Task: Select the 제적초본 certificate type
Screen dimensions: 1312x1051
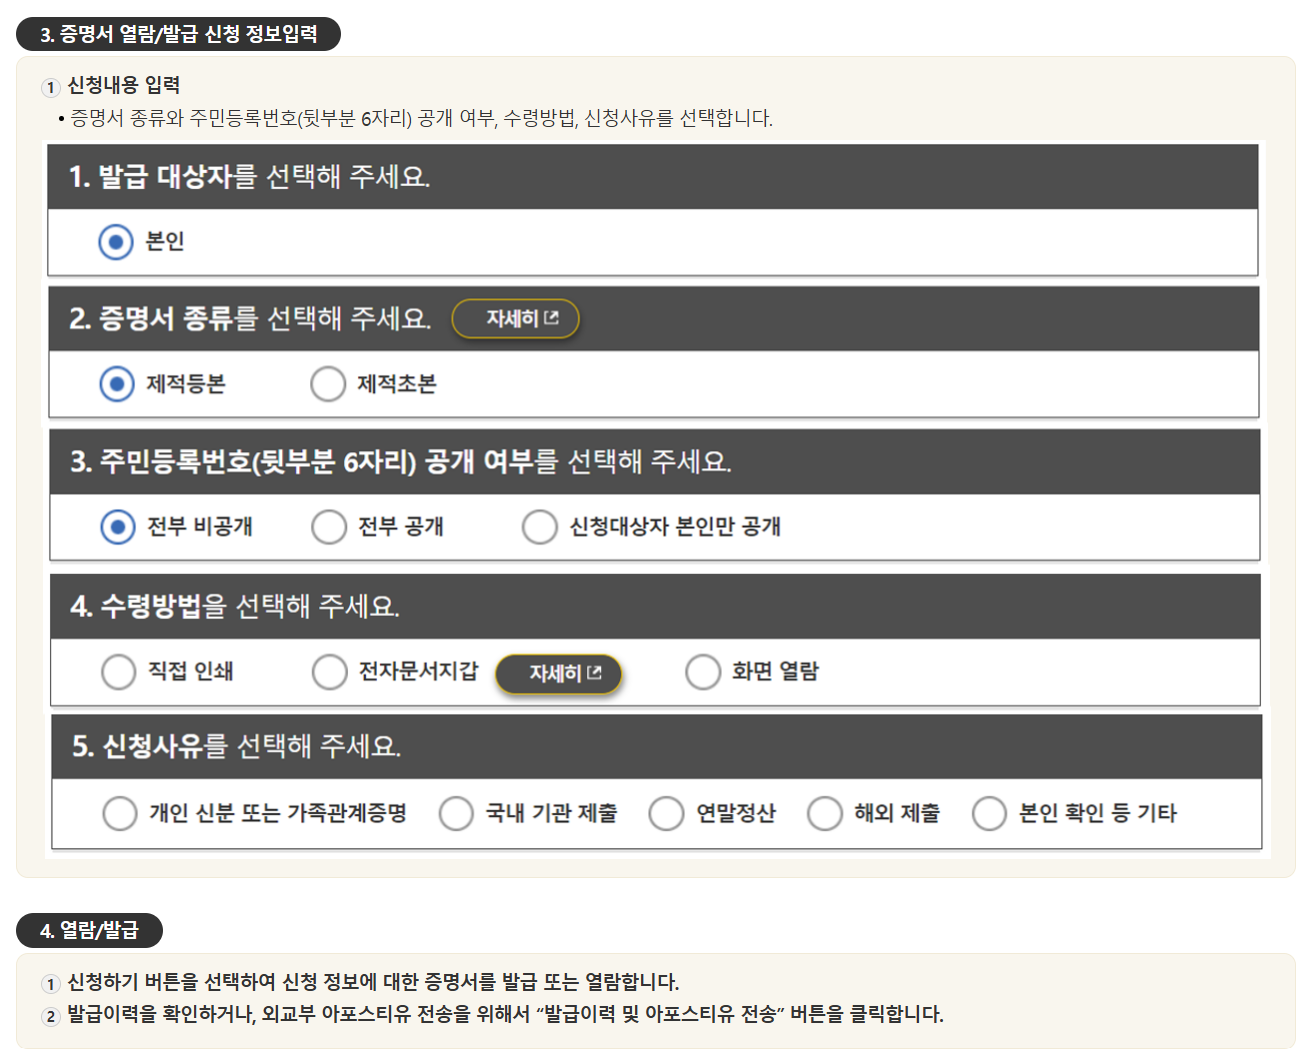Action: coord(328,383)
